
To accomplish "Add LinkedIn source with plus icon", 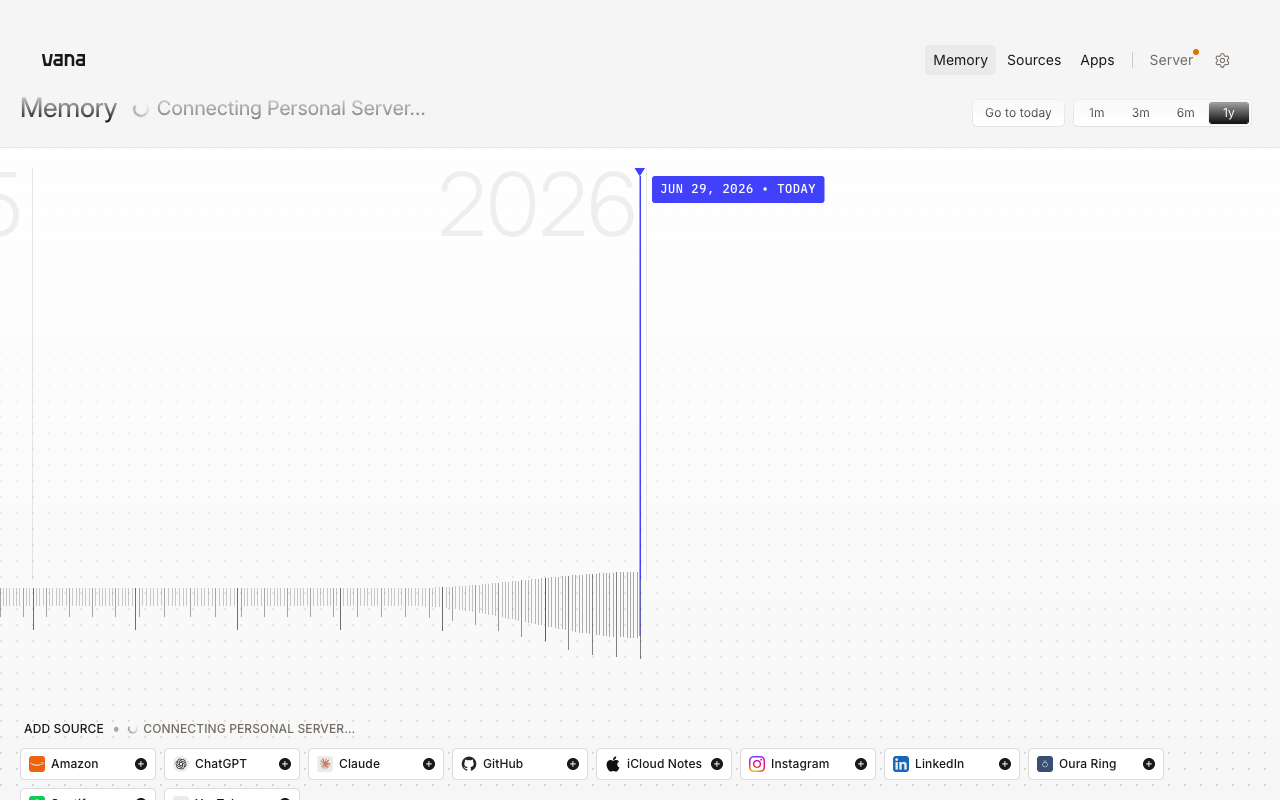I will [x=1005, y=764].
